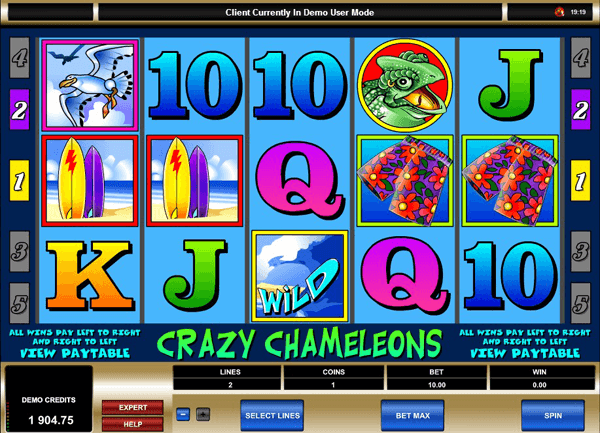Image resolution: width=600 pixels, height=433 pixels.
Task: Click the pink Q on middle reel
Action: [300, 180]
